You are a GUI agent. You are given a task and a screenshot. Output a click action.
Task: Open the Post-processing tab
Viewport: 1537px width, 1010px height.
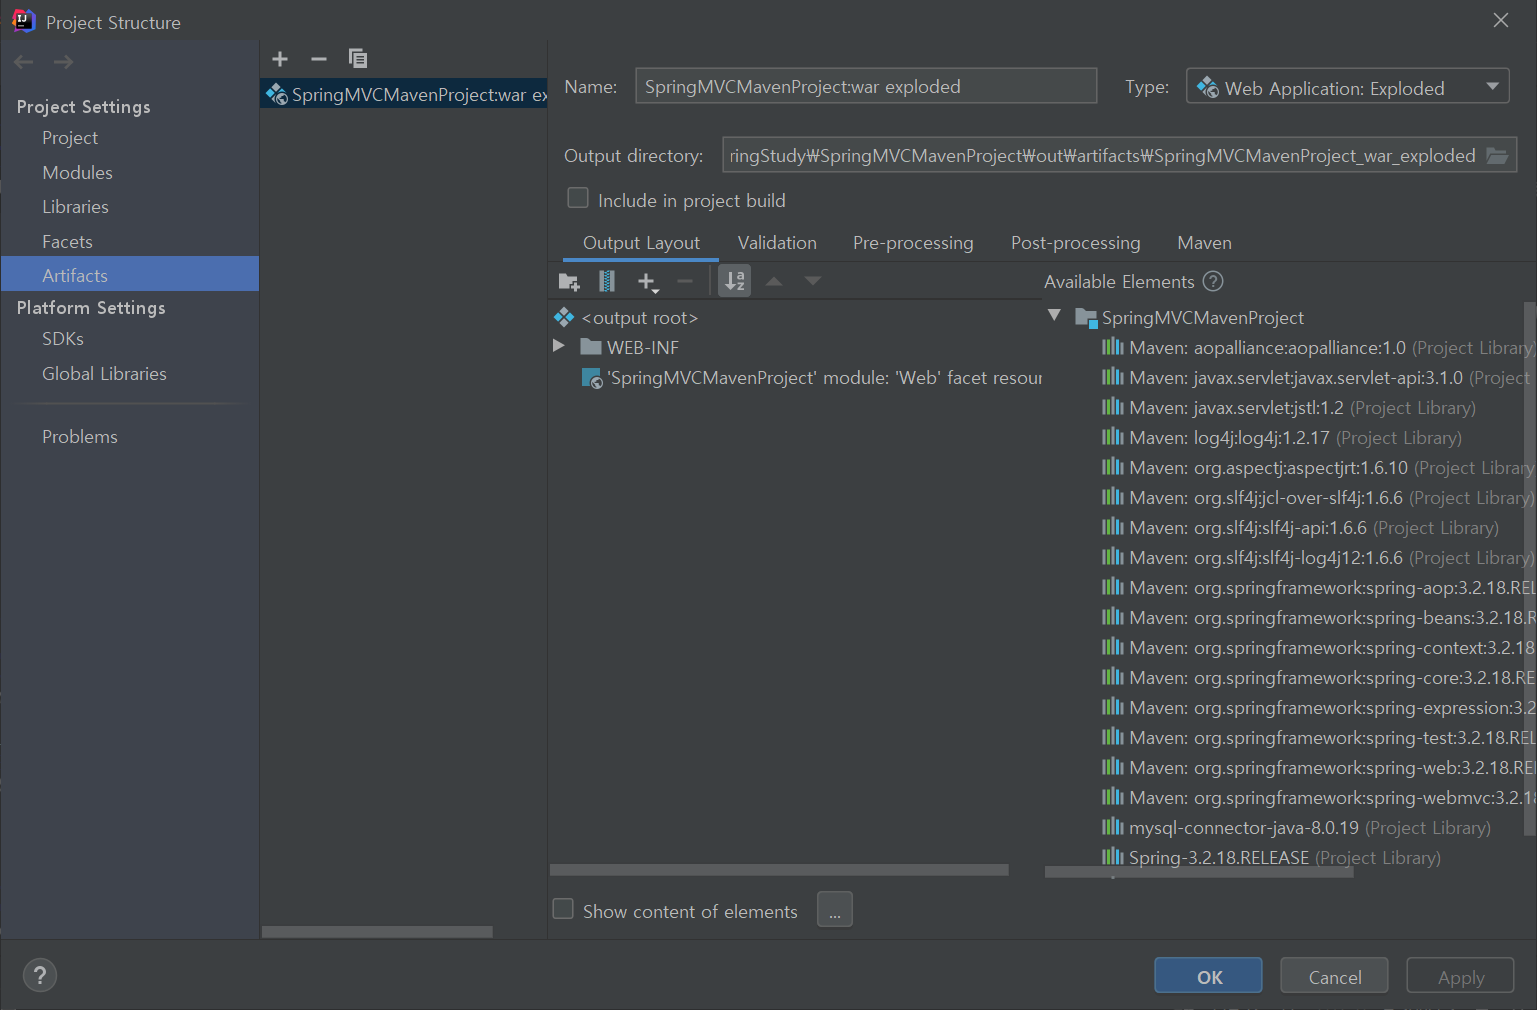point(1075,243)
